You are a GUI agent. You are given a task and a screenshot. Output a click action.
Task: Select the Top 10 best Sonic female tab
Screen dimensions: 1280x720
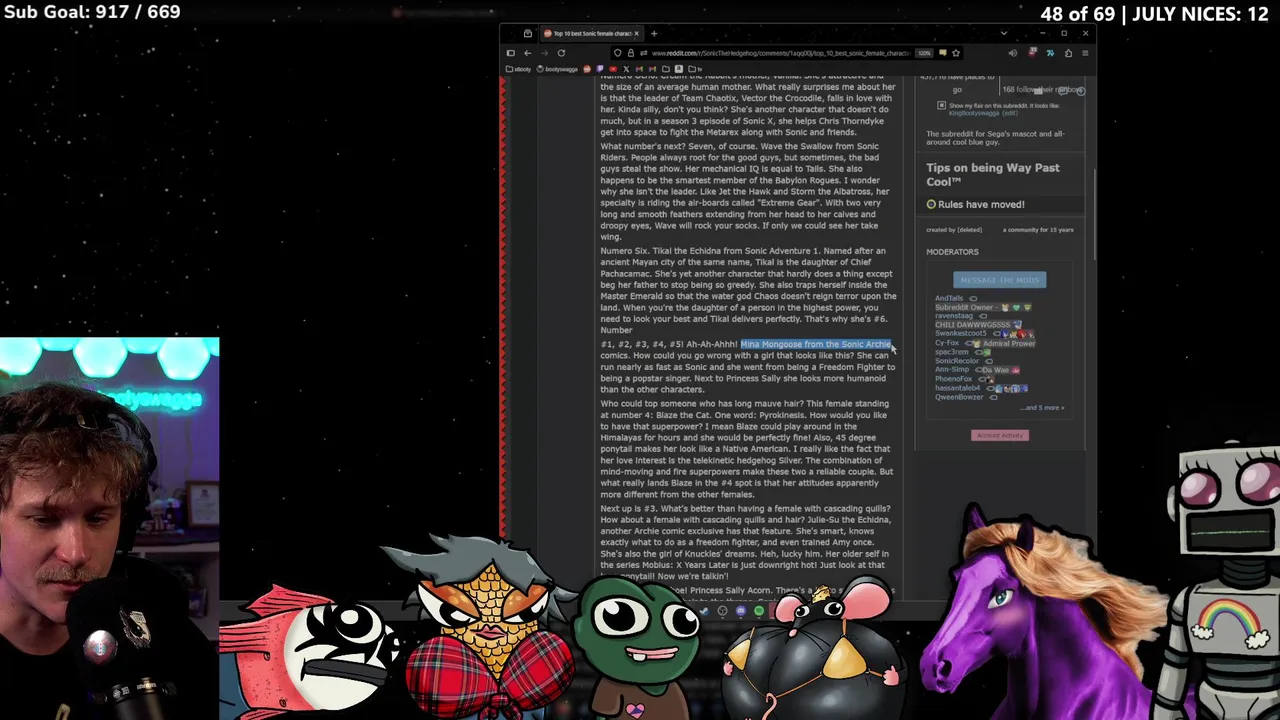[x=590, y=33]
